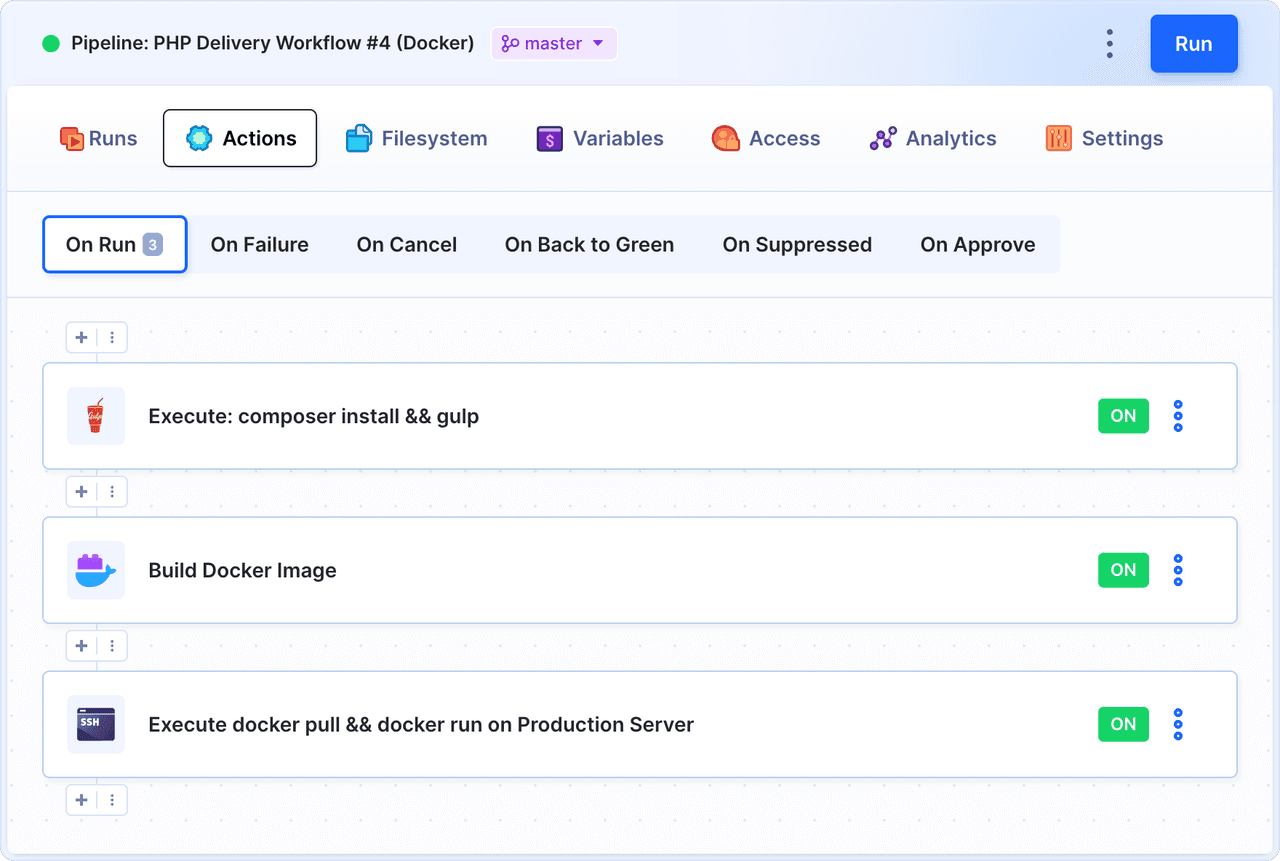Click the green pipeline status dot

click(51, 44)
